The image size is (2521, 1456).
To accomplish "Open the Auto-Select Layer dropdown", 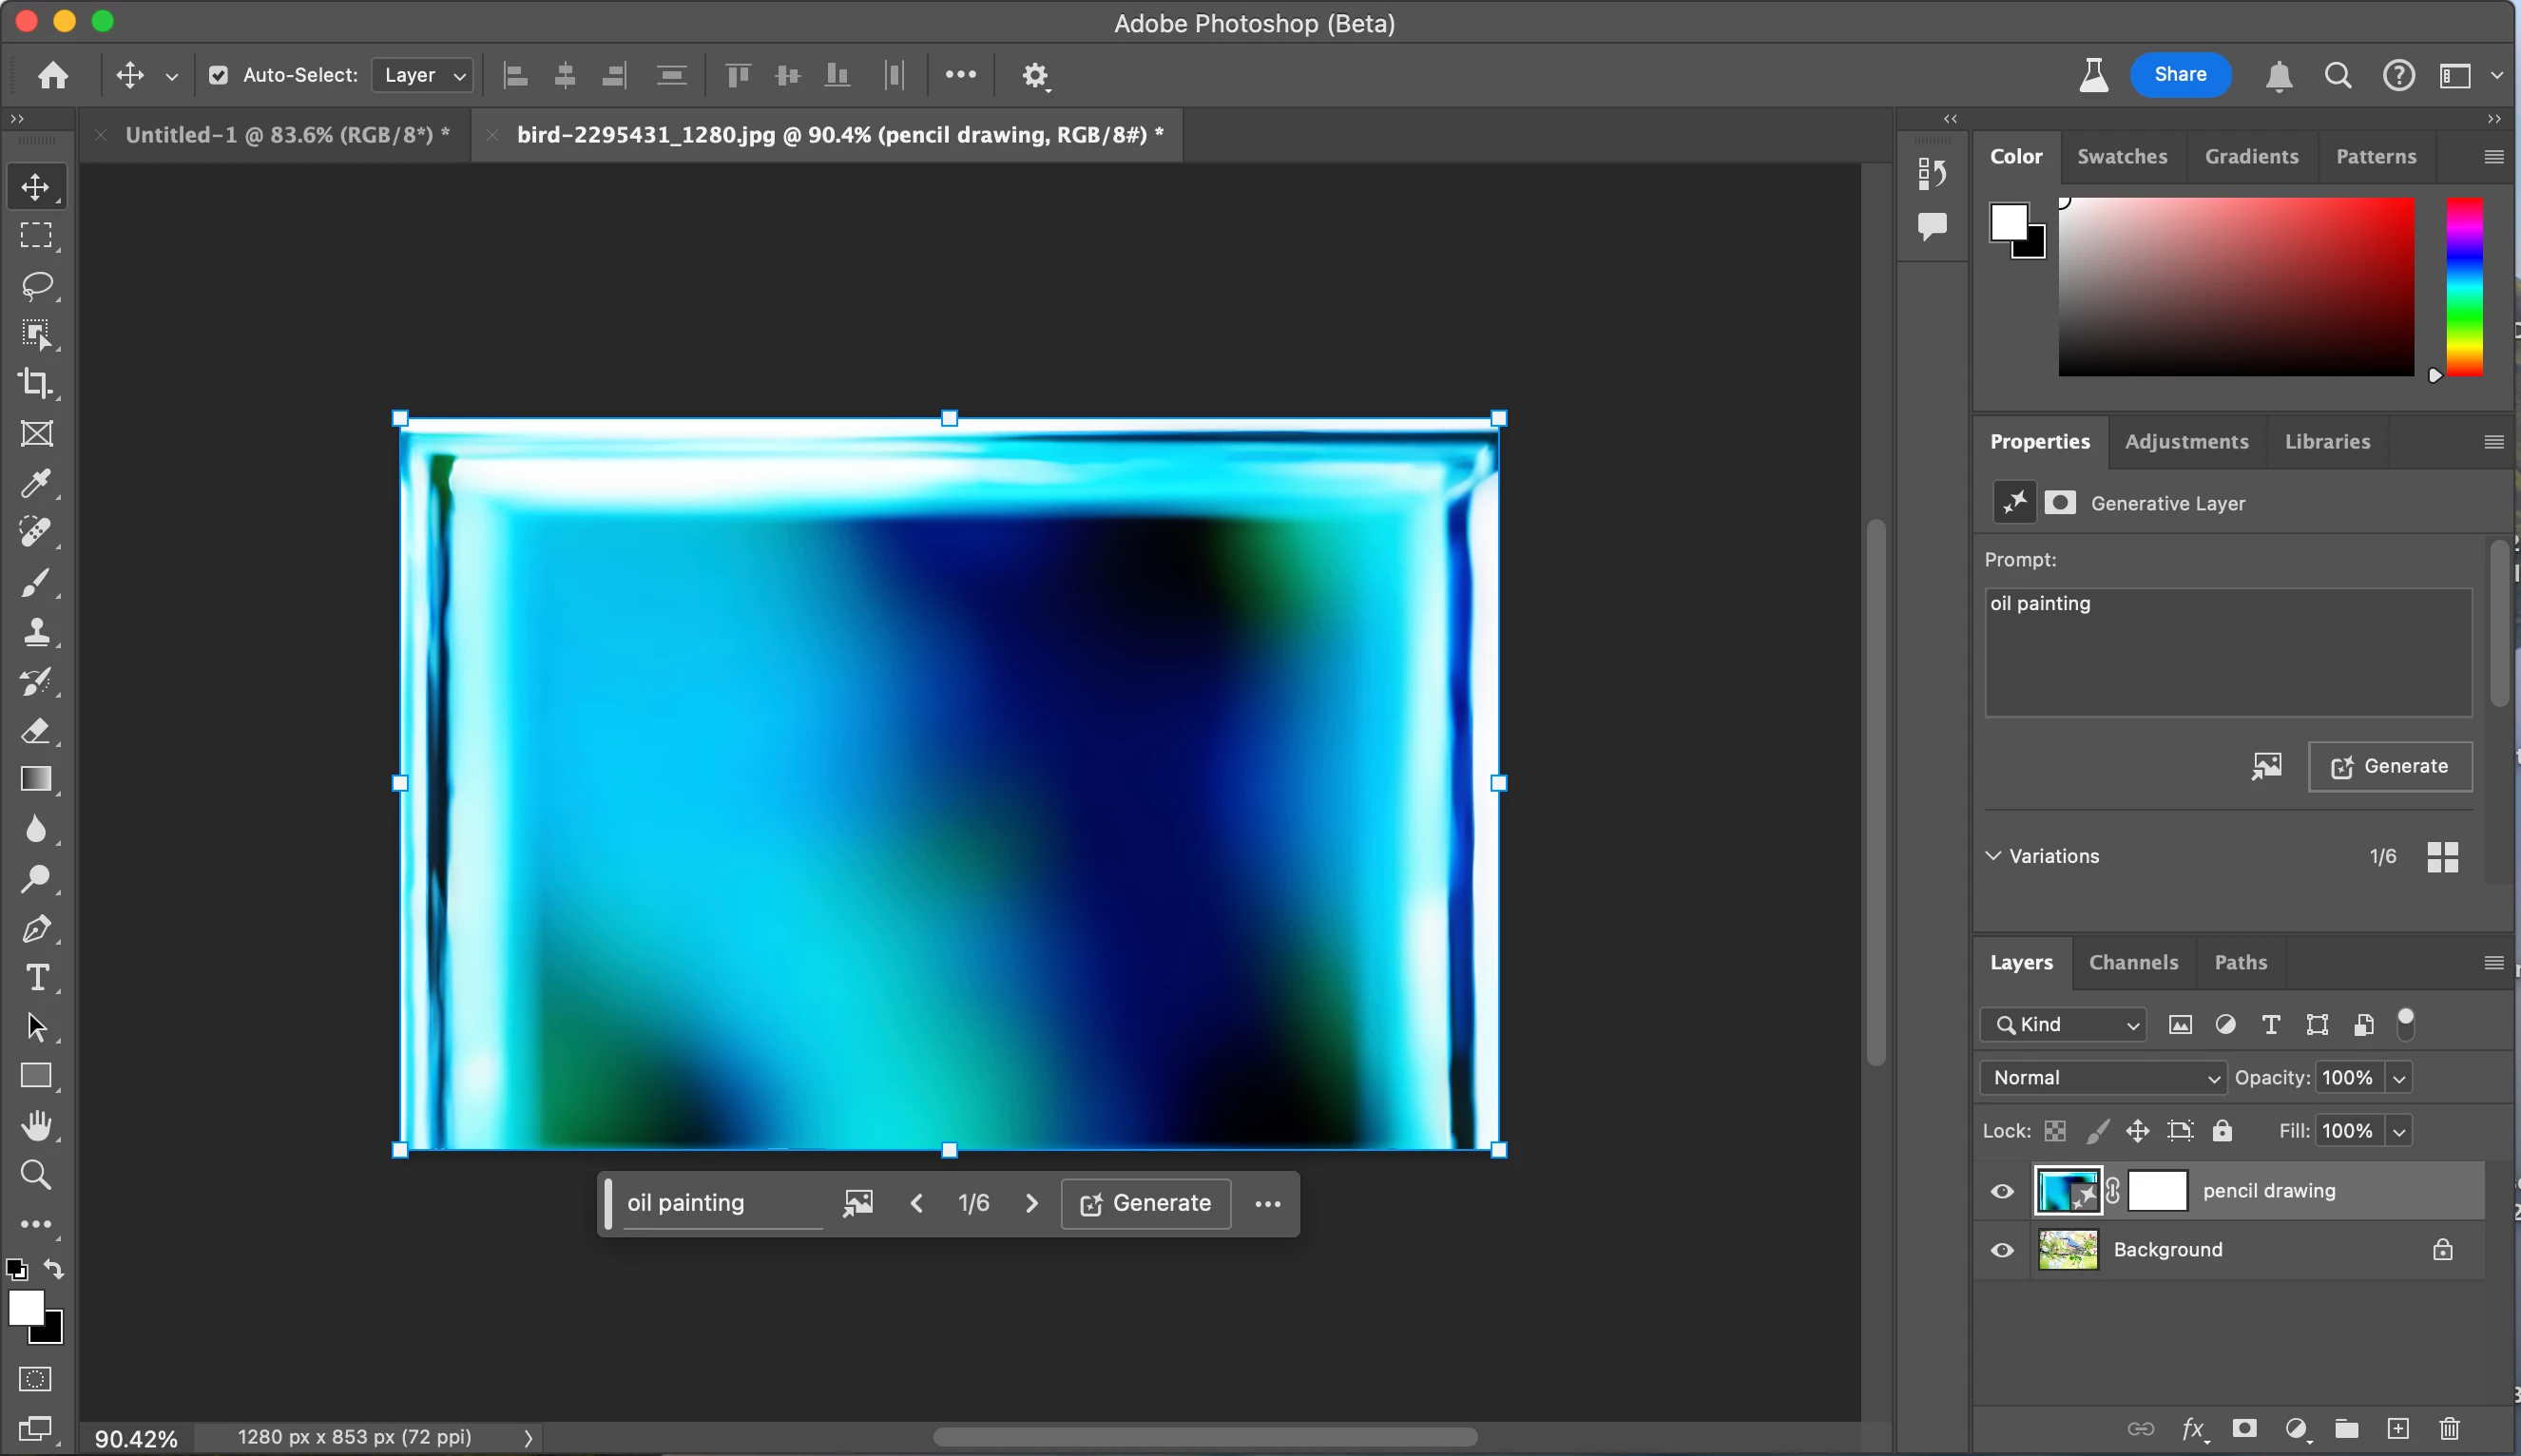I will click(x=423, y=75).
